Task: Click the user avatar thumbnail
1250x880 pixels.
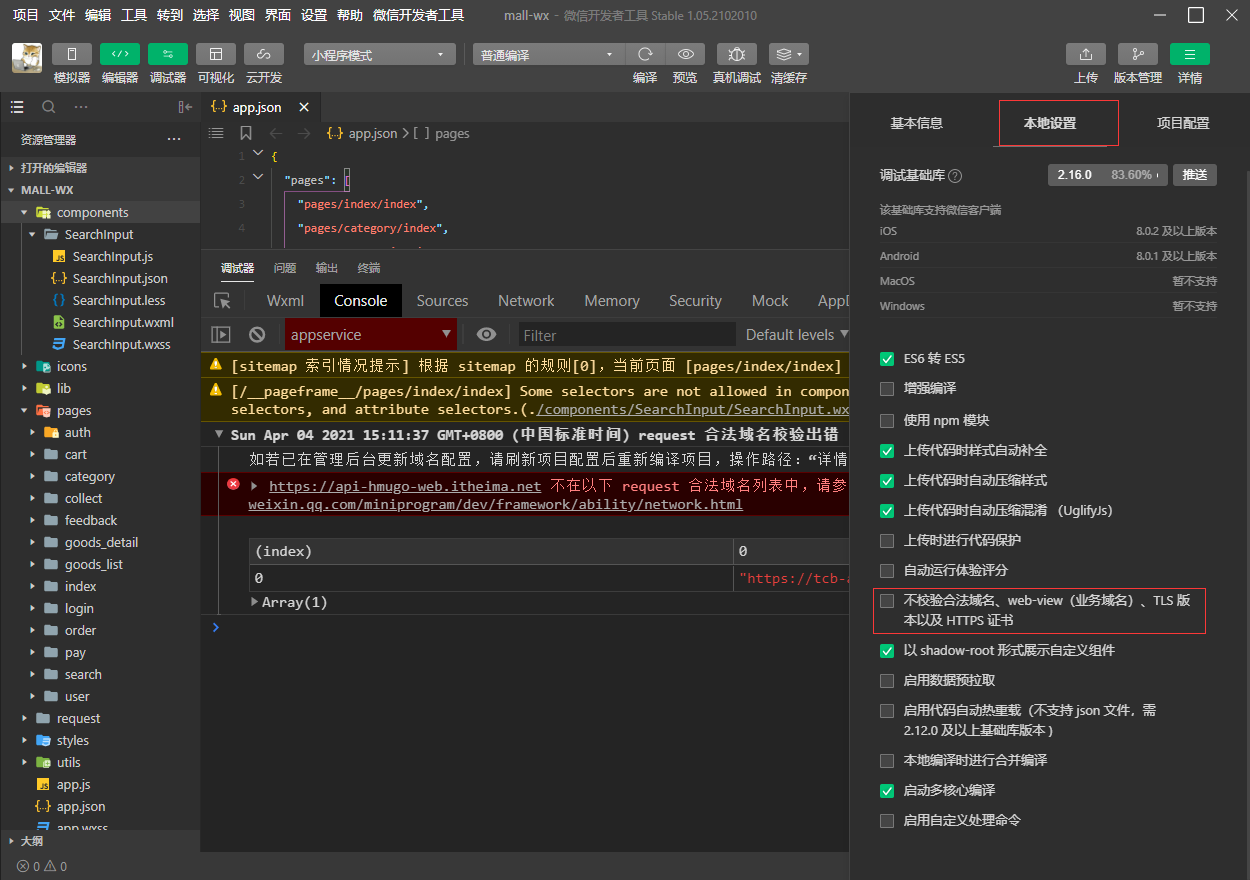Action: pyautogui.click(x=27, y=58)
